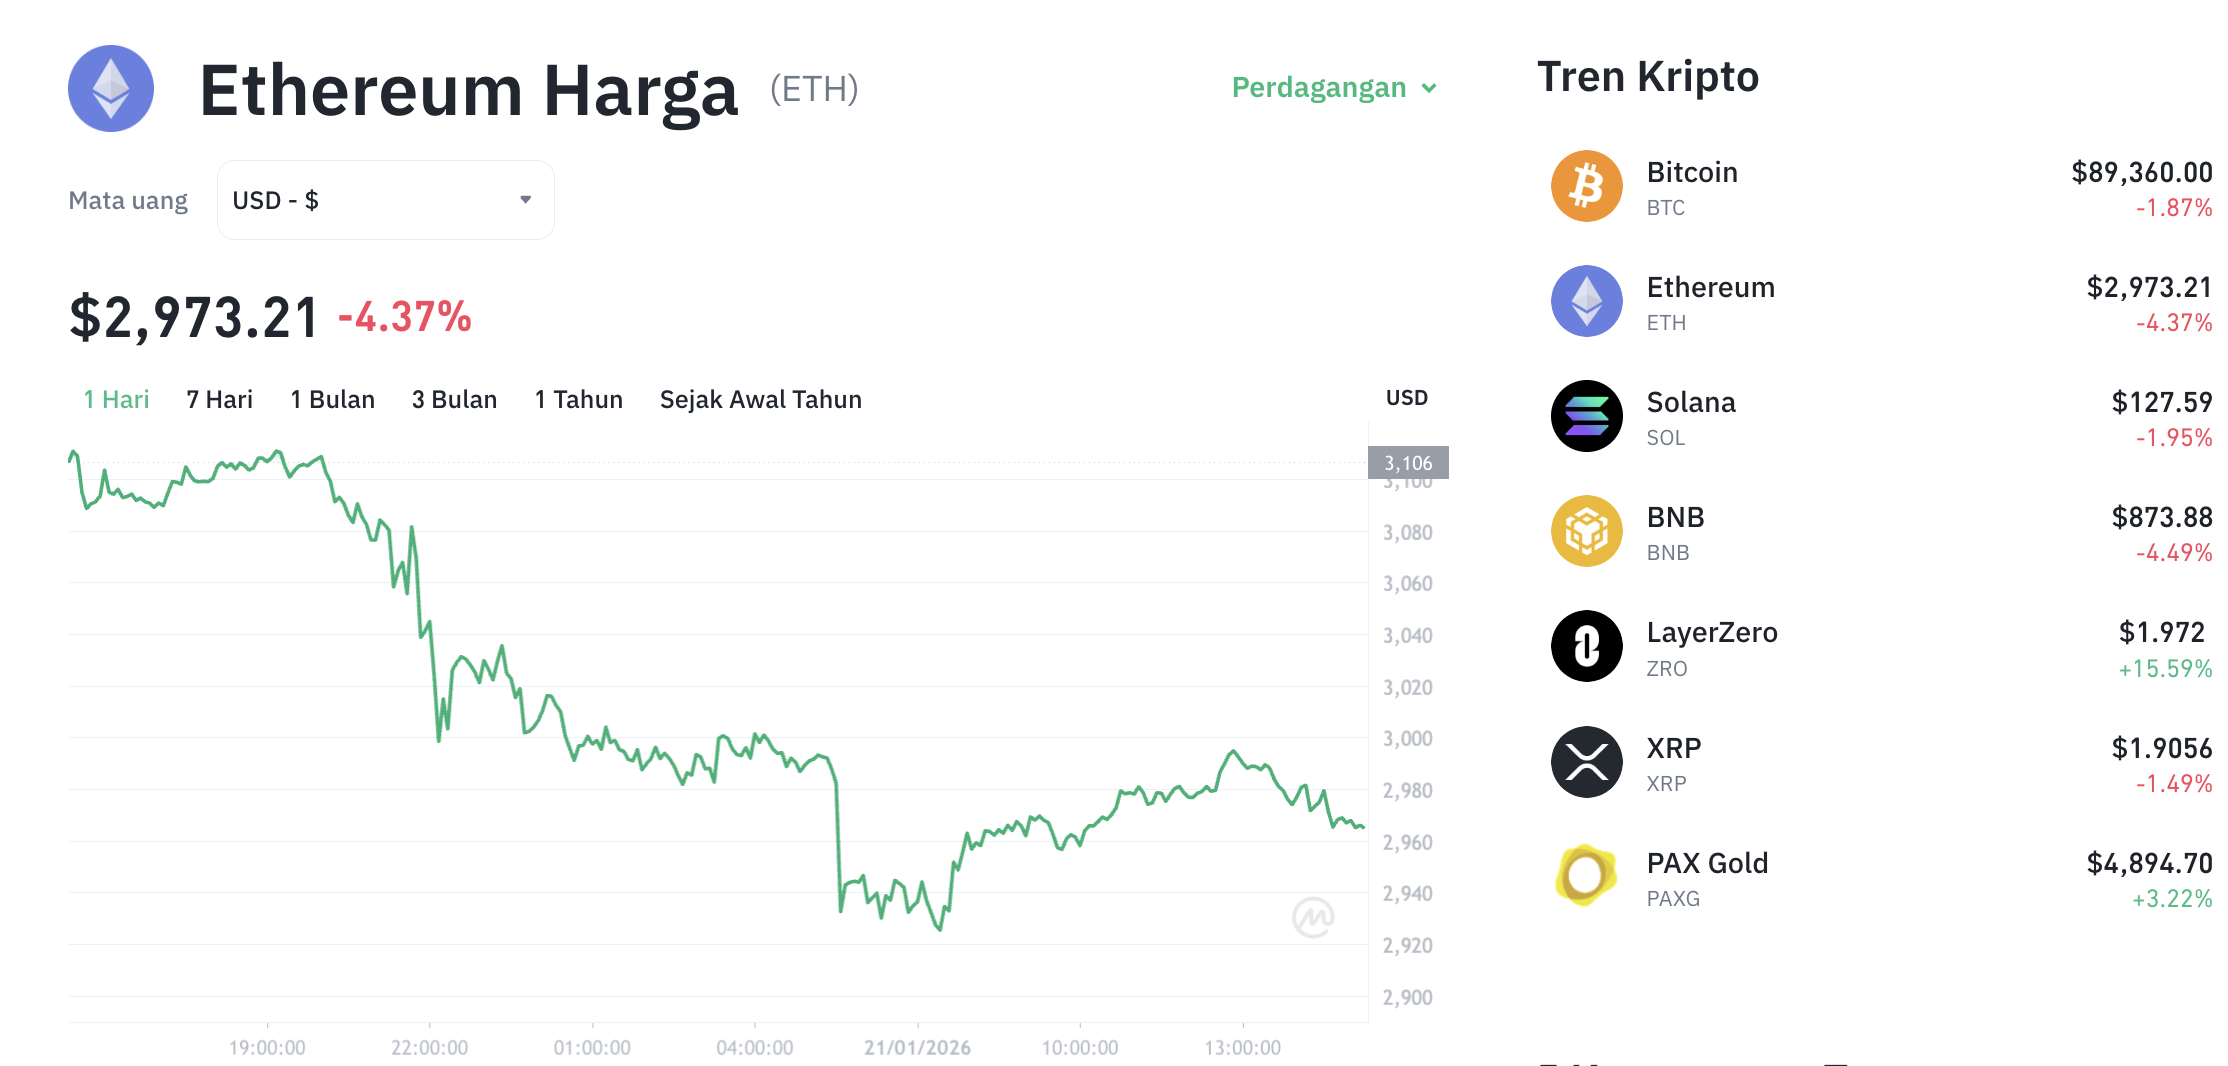Click the LayerZero icon in the sidebar
The height and width of the screenshot is (1066, 2228).
pos(1586,646)
